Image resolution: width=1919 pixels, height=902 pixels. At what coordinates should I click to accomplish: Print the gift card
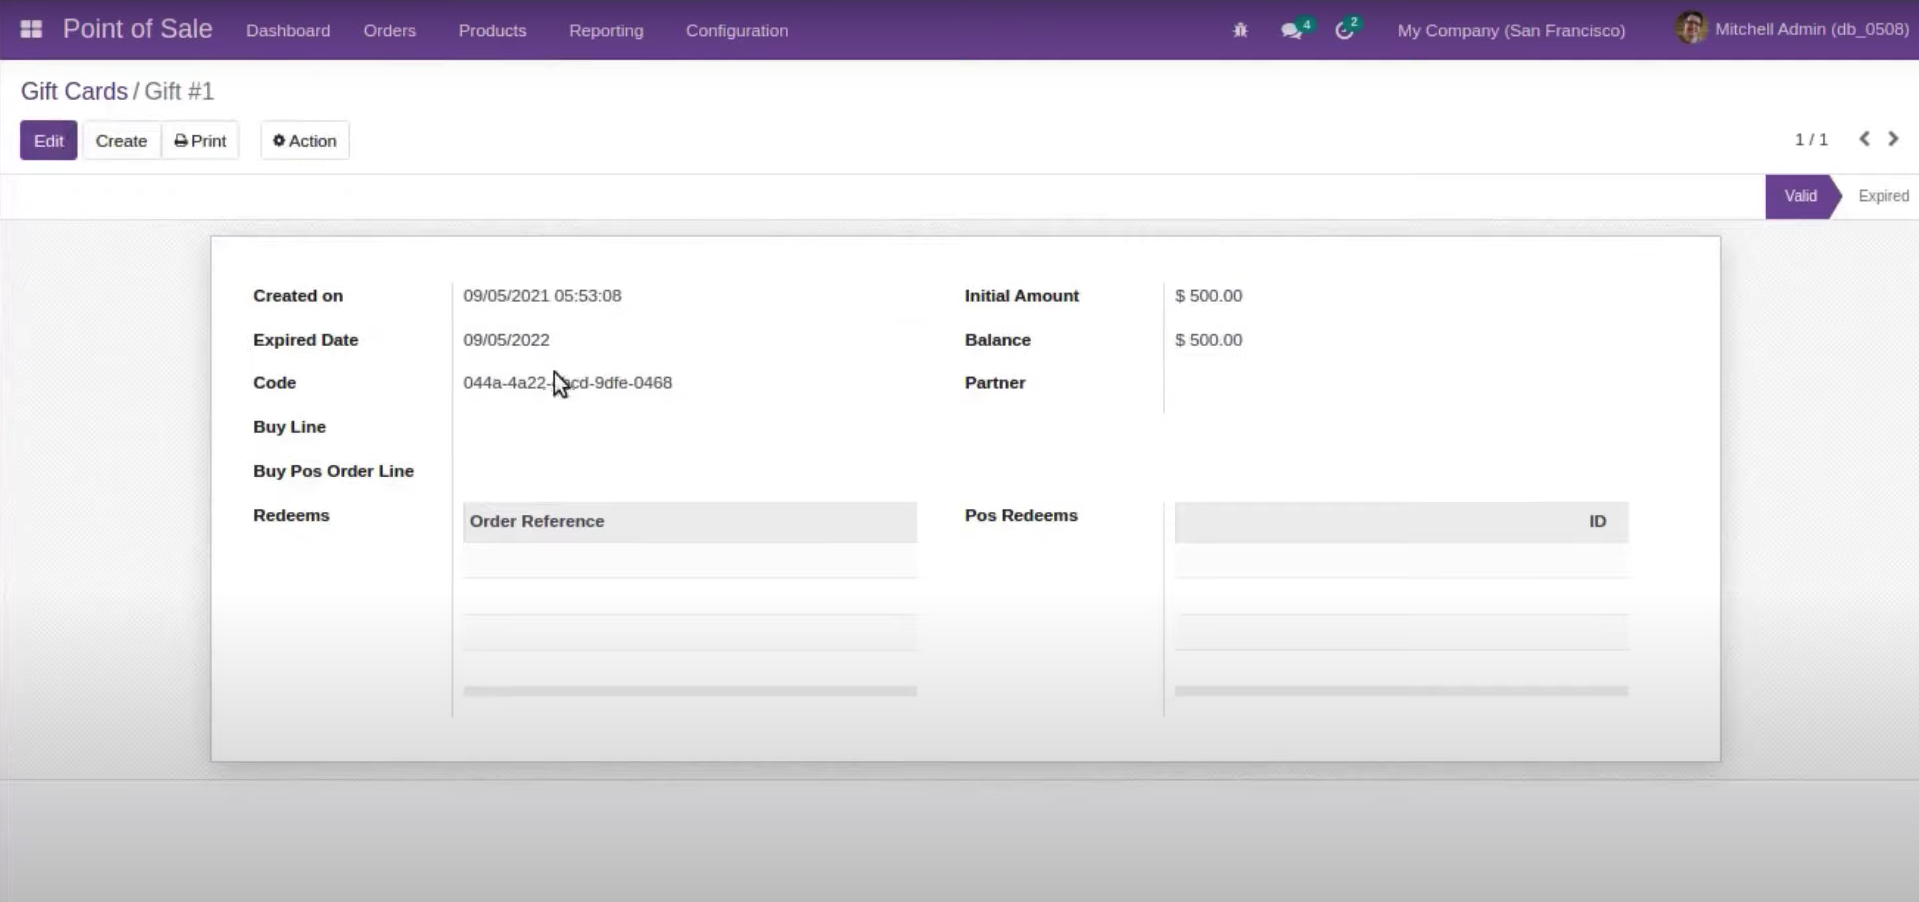coord(200,141)
